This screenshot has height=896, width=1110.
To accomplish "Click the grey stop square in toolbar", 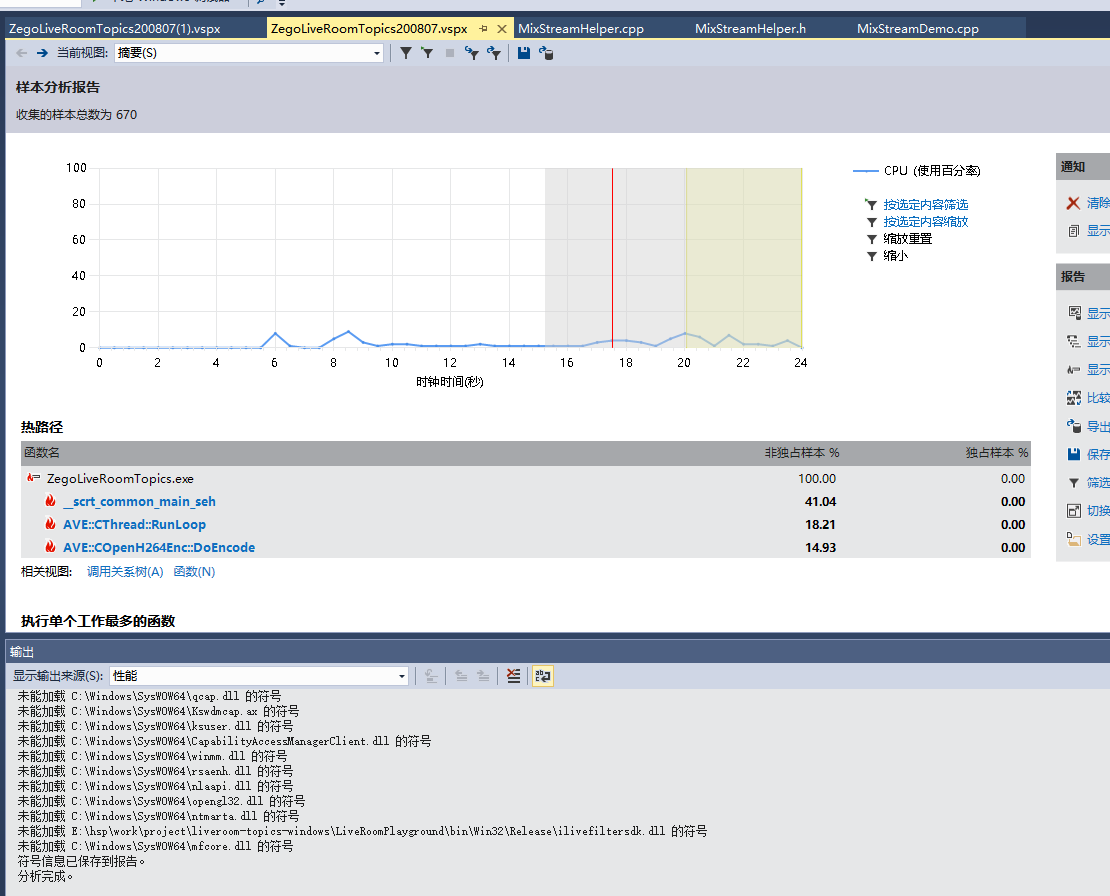I will 450,53.
